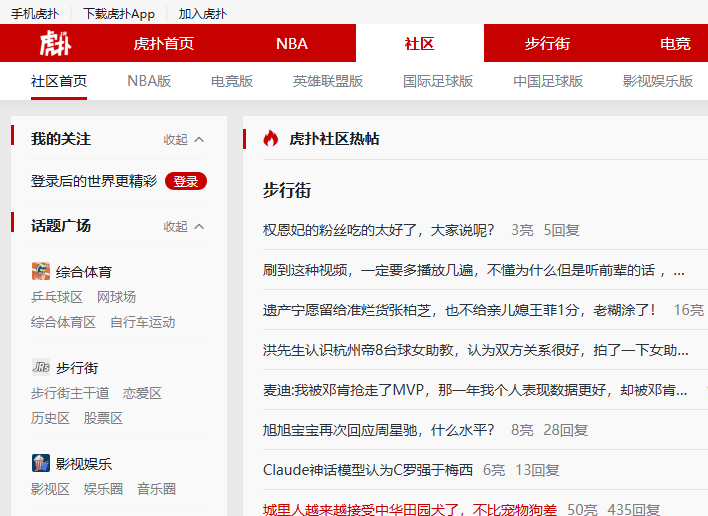Open the 乒乓球区 sub-forum link
Viewport: 708px width, 516px height.
click(x=57, y=297)
